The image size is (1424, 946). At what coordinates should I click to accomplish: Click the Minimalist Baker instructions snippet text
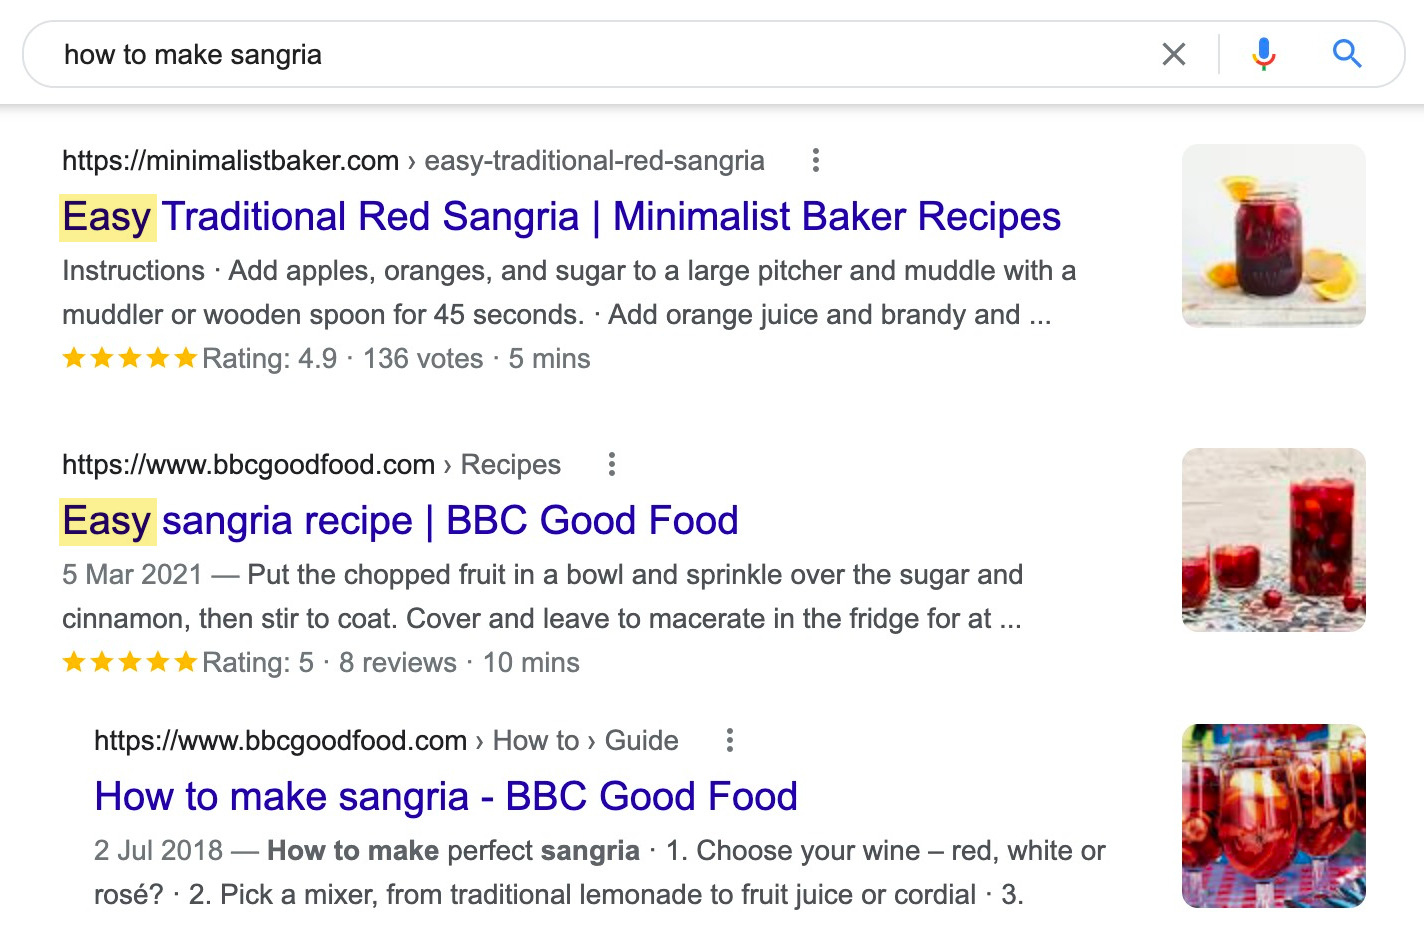(x=568, y=292)
